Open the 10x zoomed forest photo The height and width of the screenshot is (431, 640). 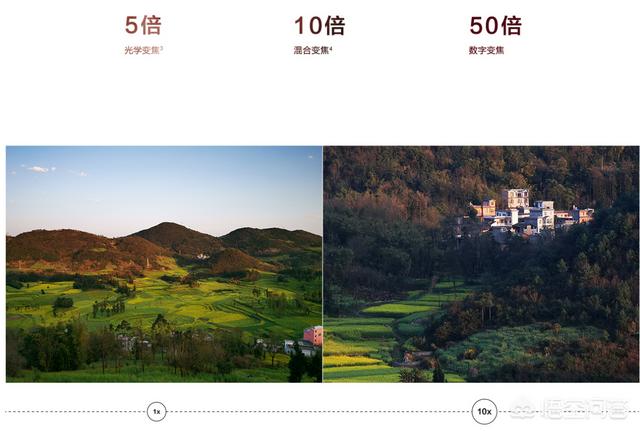coord(481,264)
